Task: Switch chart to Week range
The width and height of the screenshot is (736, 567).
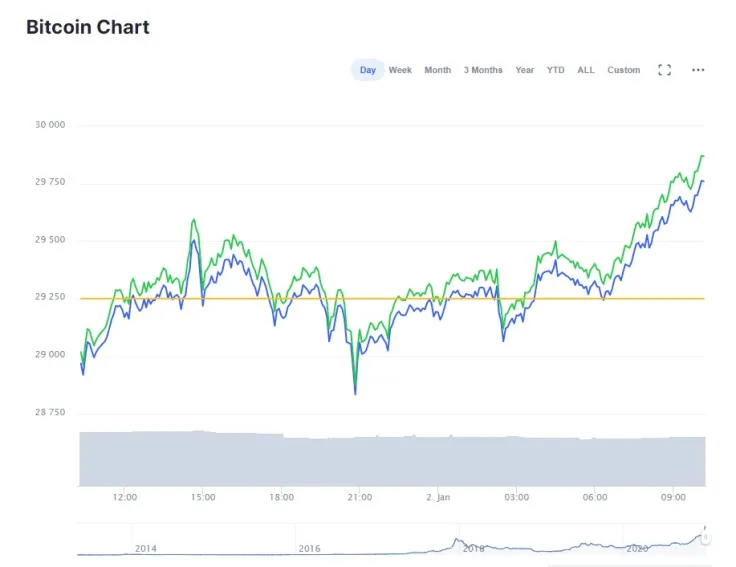Action: (400, 70)
